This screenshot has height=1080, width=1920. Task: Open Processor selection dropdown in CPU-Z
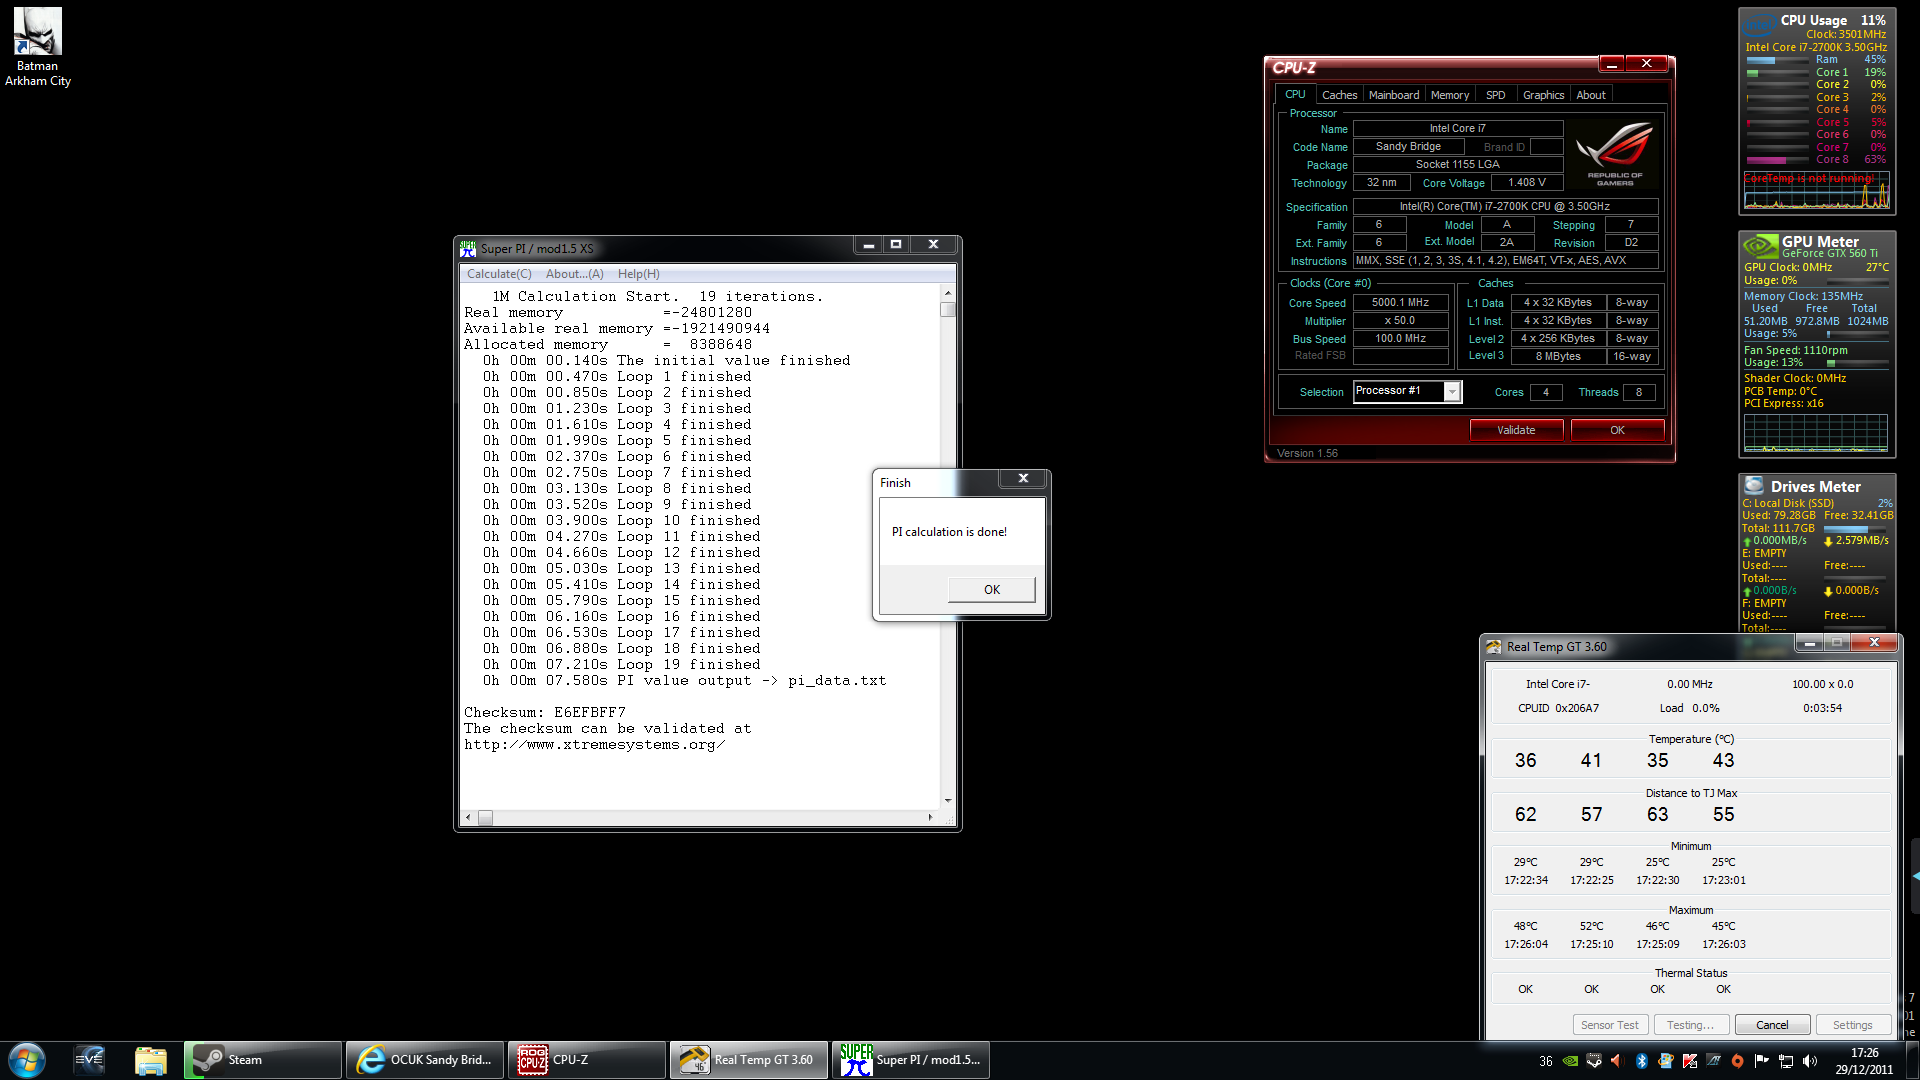1451,392
